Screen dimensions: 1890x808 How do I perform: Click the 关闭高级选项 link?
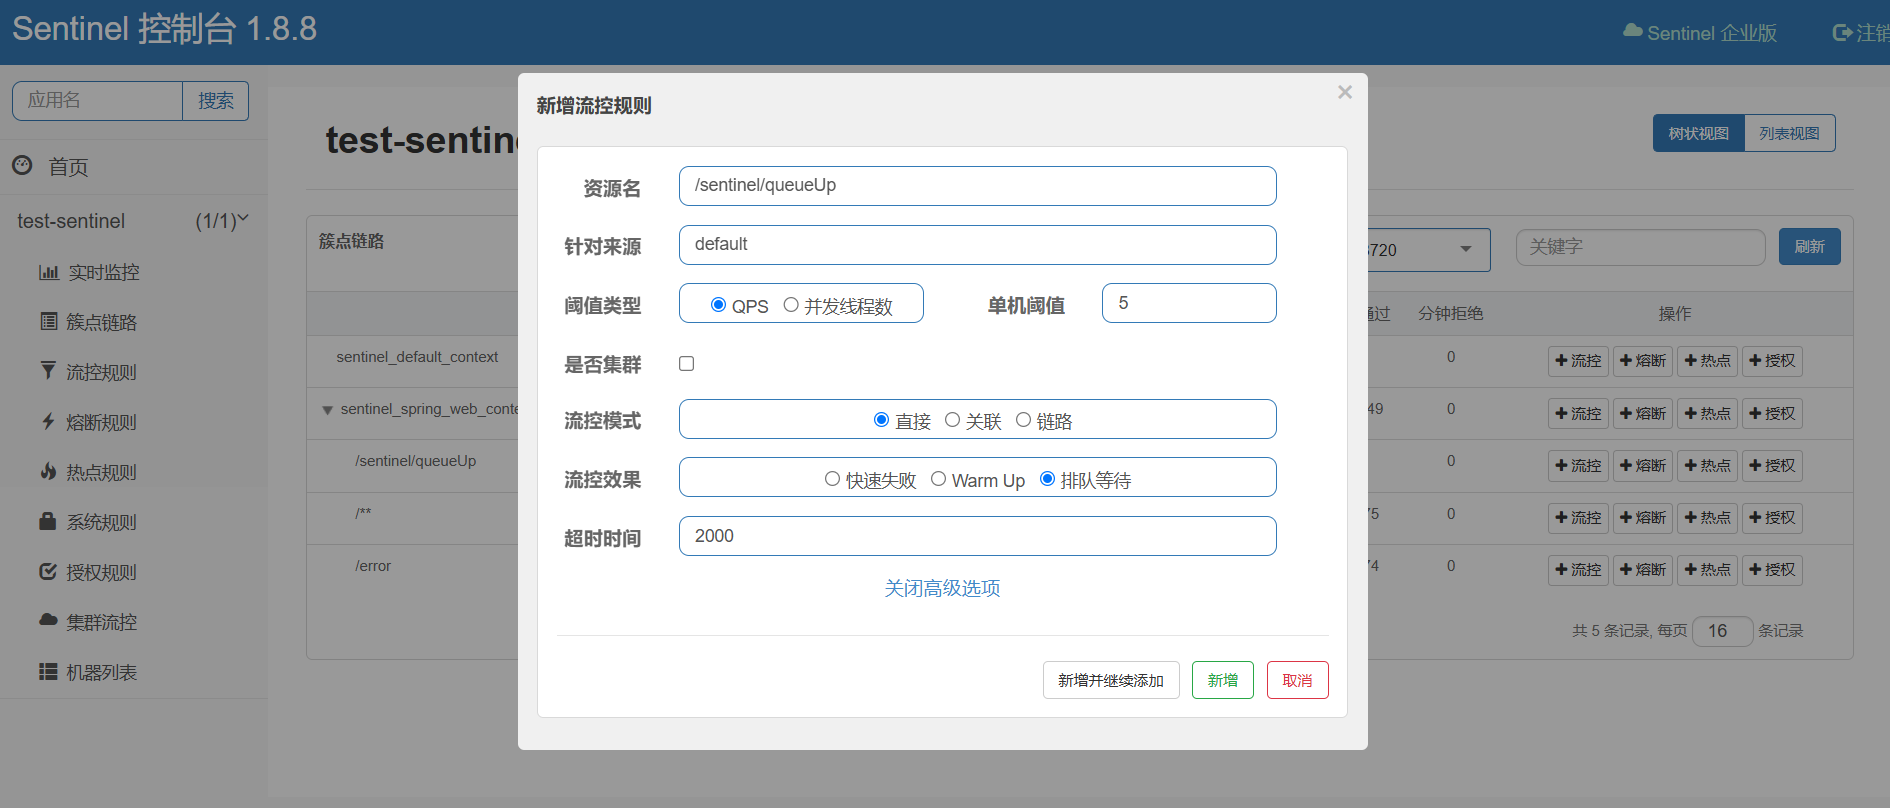point(942,588)
